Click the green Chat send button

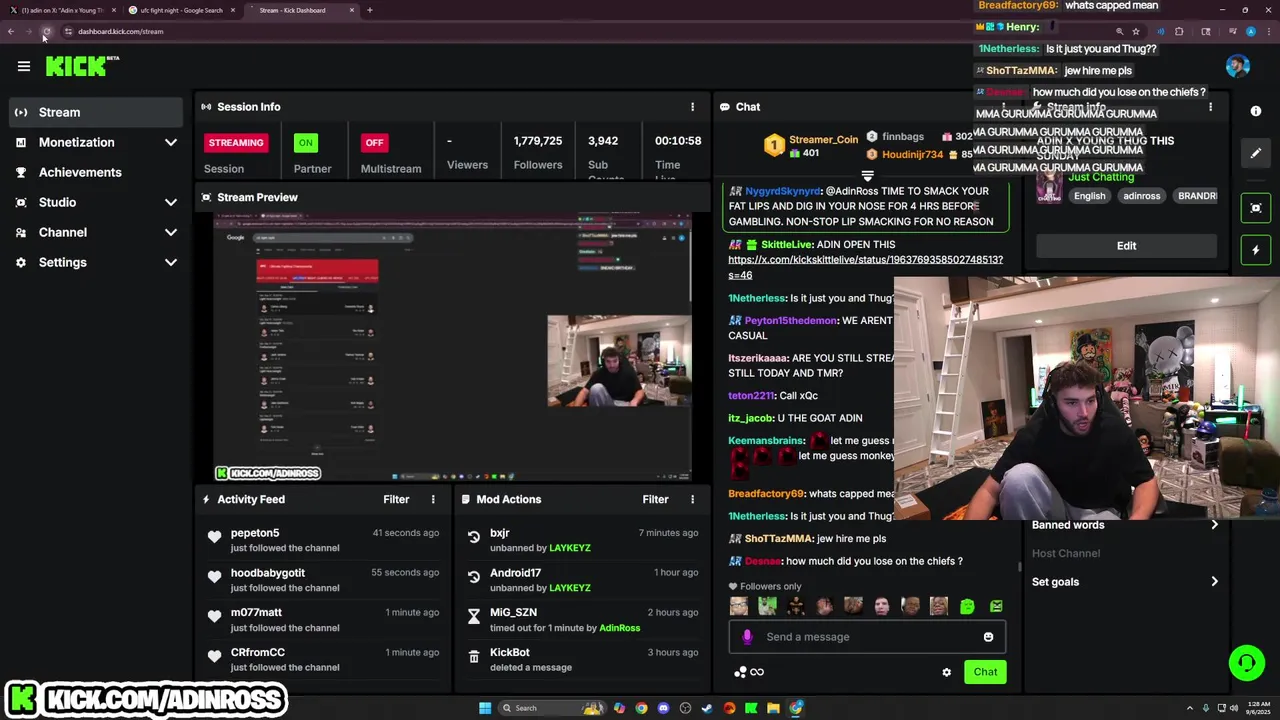pyautogui.click(x=985, y=672)
